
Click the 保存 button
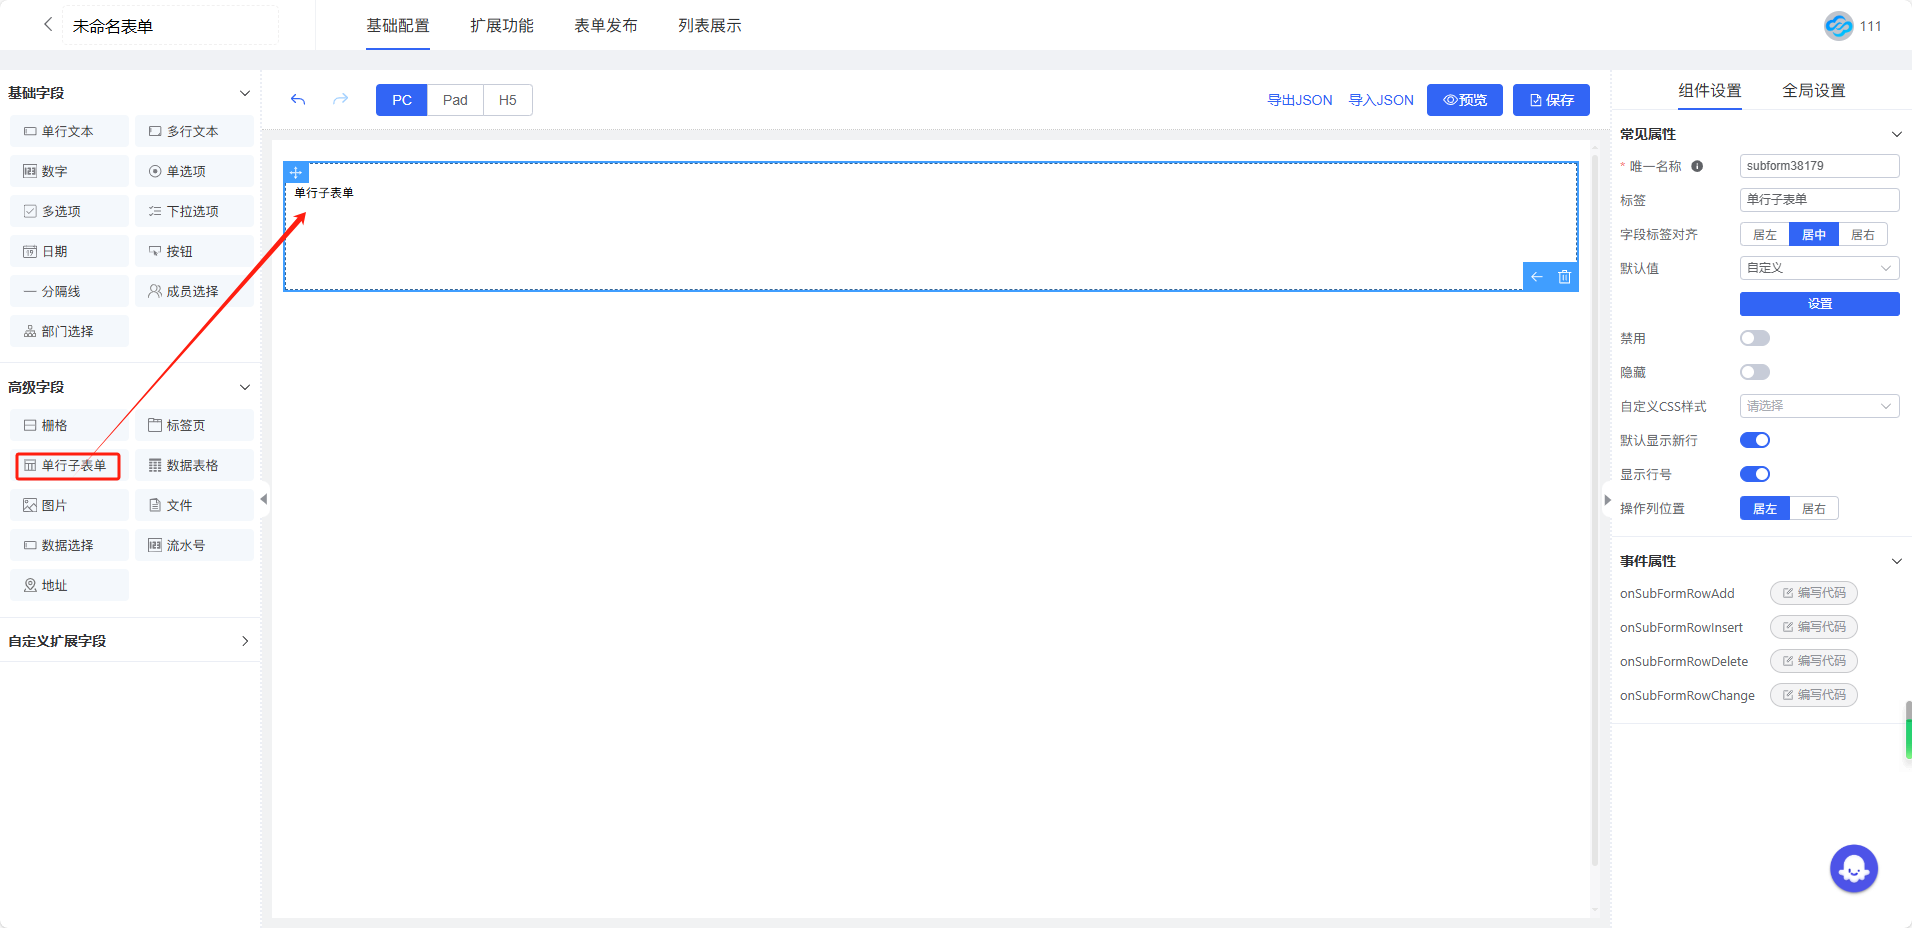point(1551,100)
